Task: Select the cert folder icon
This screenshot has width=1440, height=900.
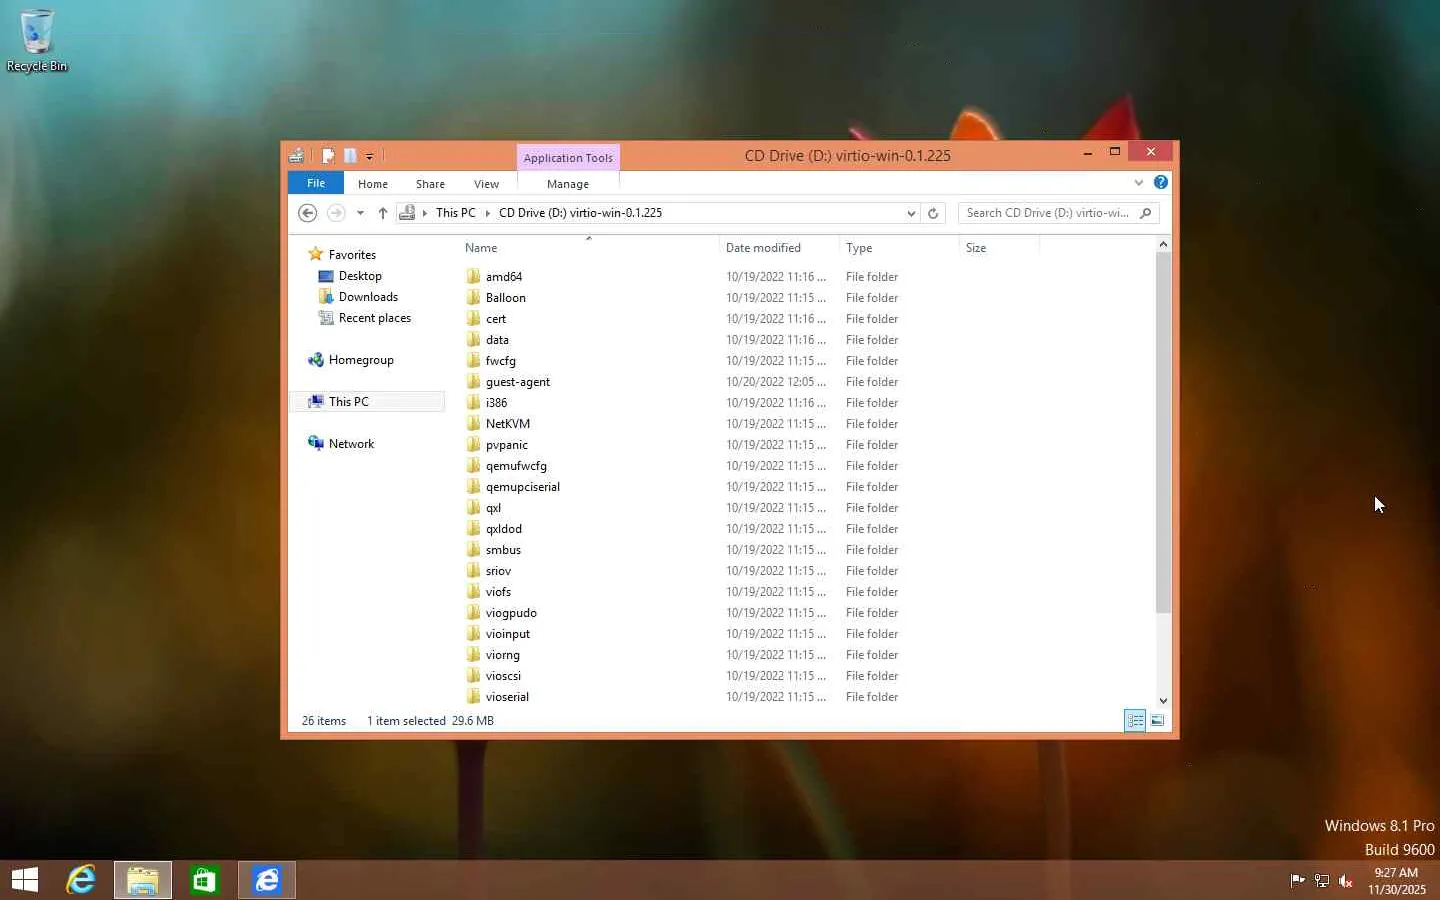Action: pos(474,318)
